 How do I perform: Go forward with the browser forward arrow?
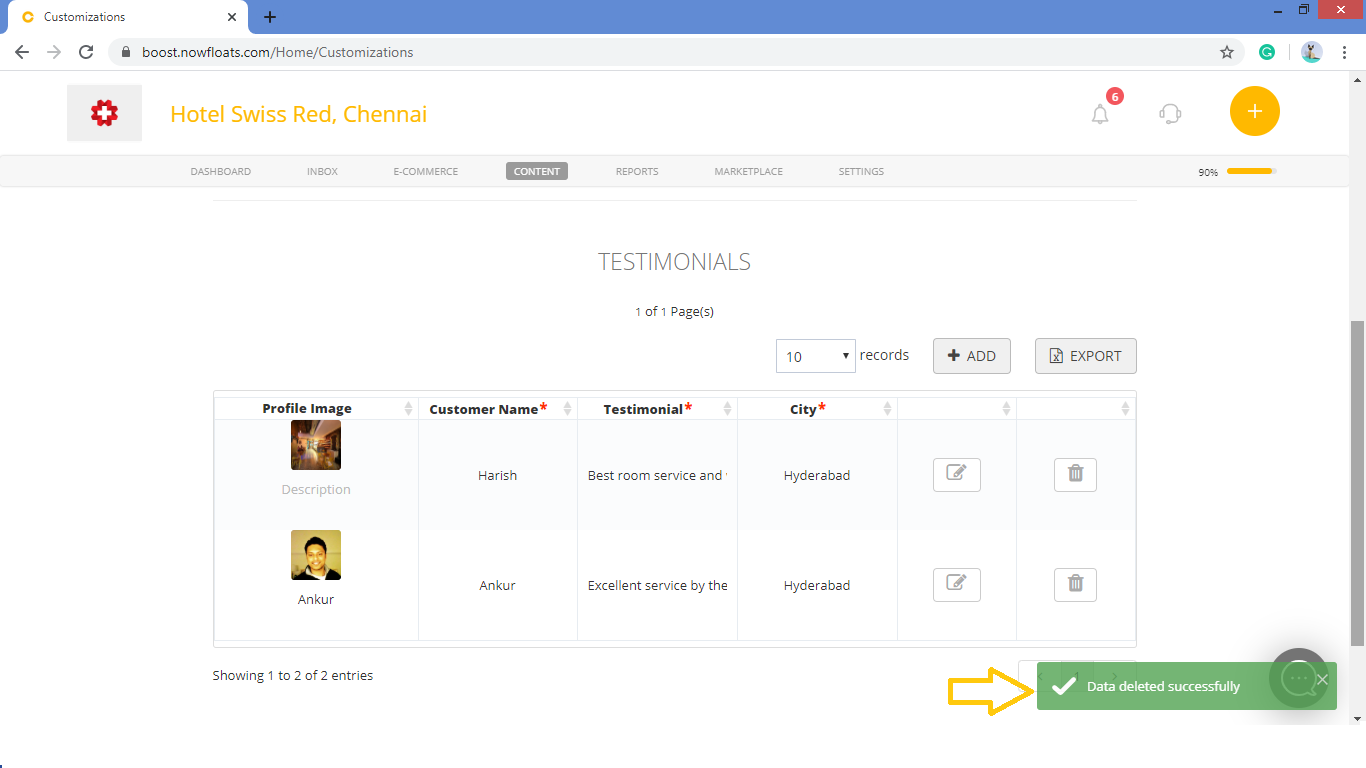[54, 52]
